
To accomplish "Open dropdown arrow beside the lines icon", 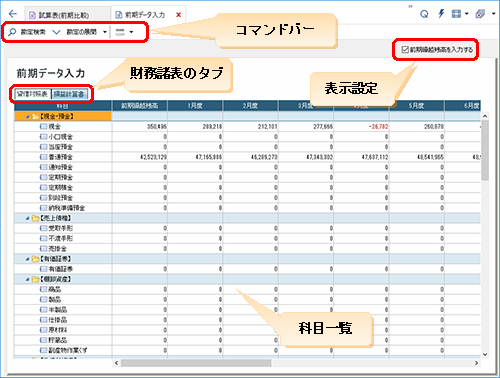I will 131,32.
